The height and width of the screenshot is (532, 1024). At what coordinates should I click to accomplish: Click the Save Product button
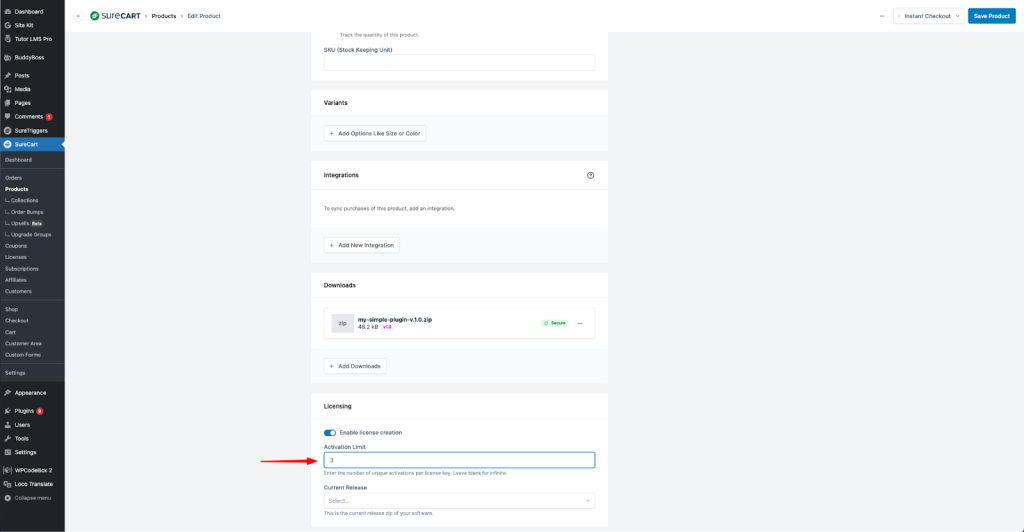(991, 16)
